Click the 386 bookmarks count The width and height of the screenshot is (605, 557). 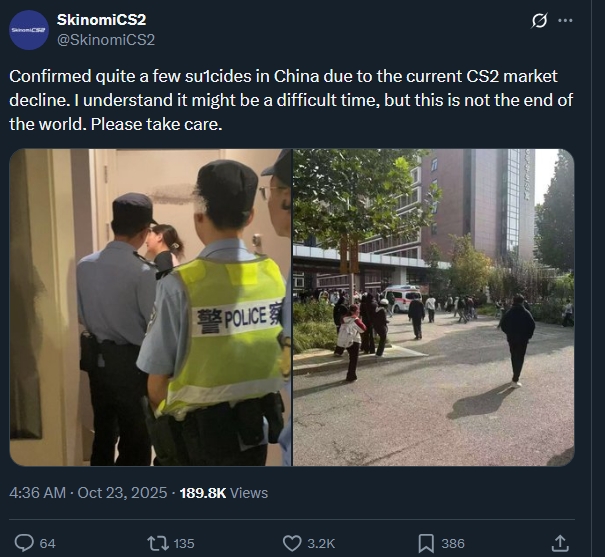pyautogui.click(x=453, y=543)
